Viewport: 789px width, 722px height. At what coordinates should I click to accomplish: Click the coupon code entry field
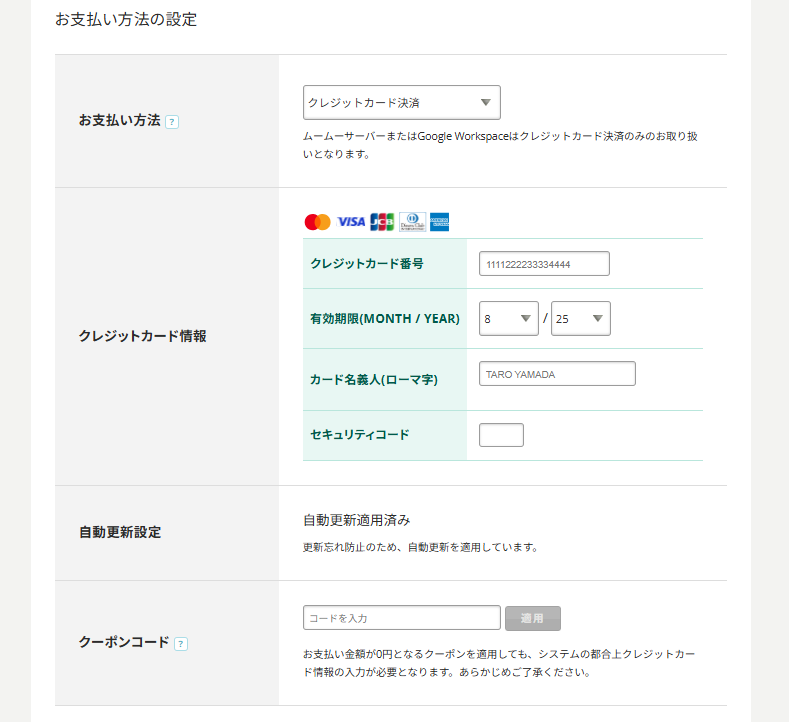click(x=401, y=618)
